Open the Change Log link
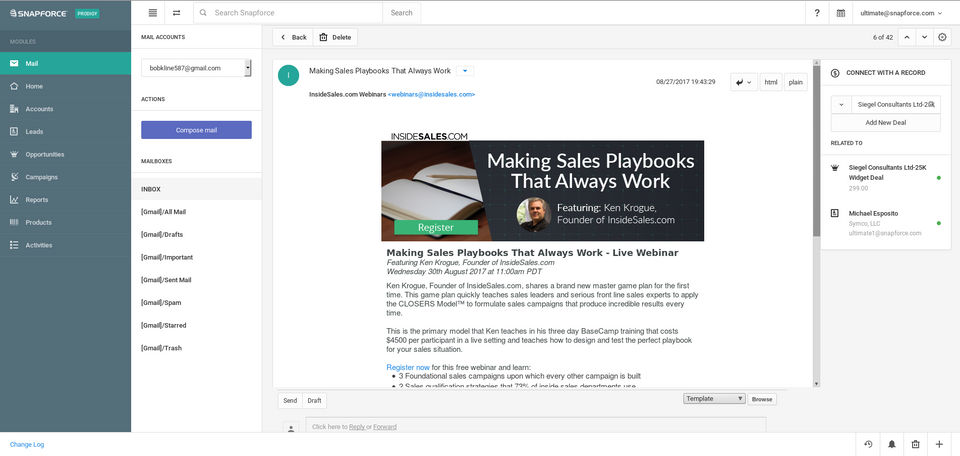This screenshot has height=456, width=960. click(27, 444)
